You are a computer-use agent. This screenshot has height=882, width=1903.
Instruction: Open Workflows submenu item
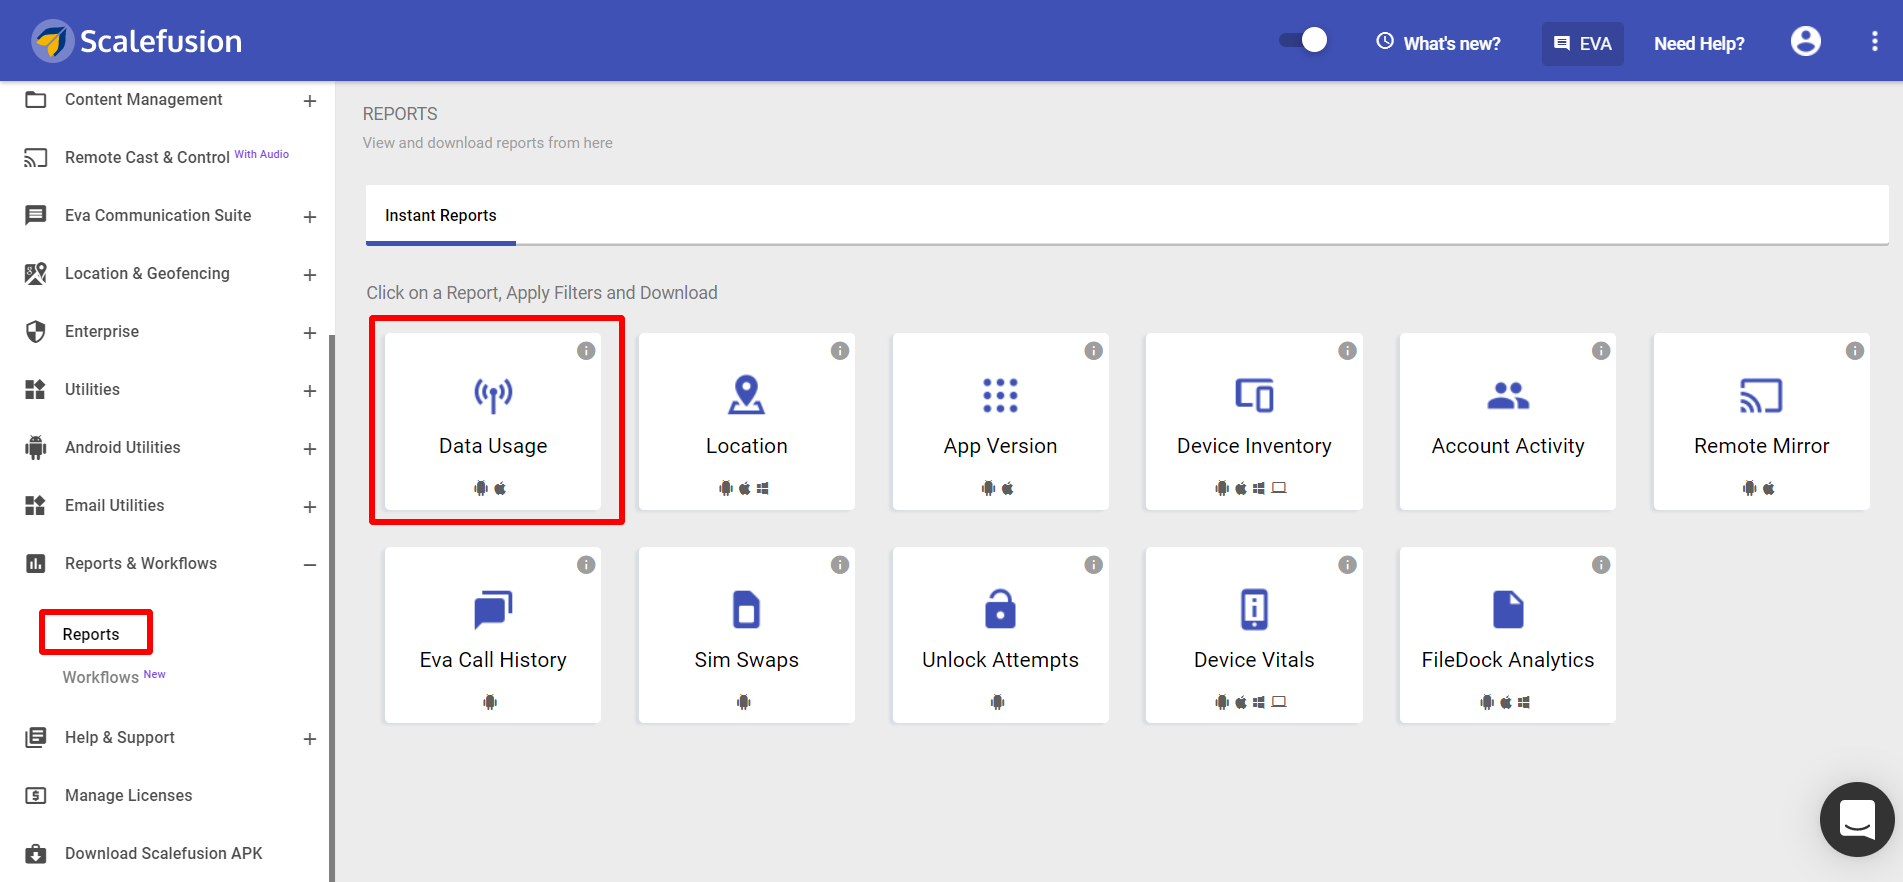[101, 677]
